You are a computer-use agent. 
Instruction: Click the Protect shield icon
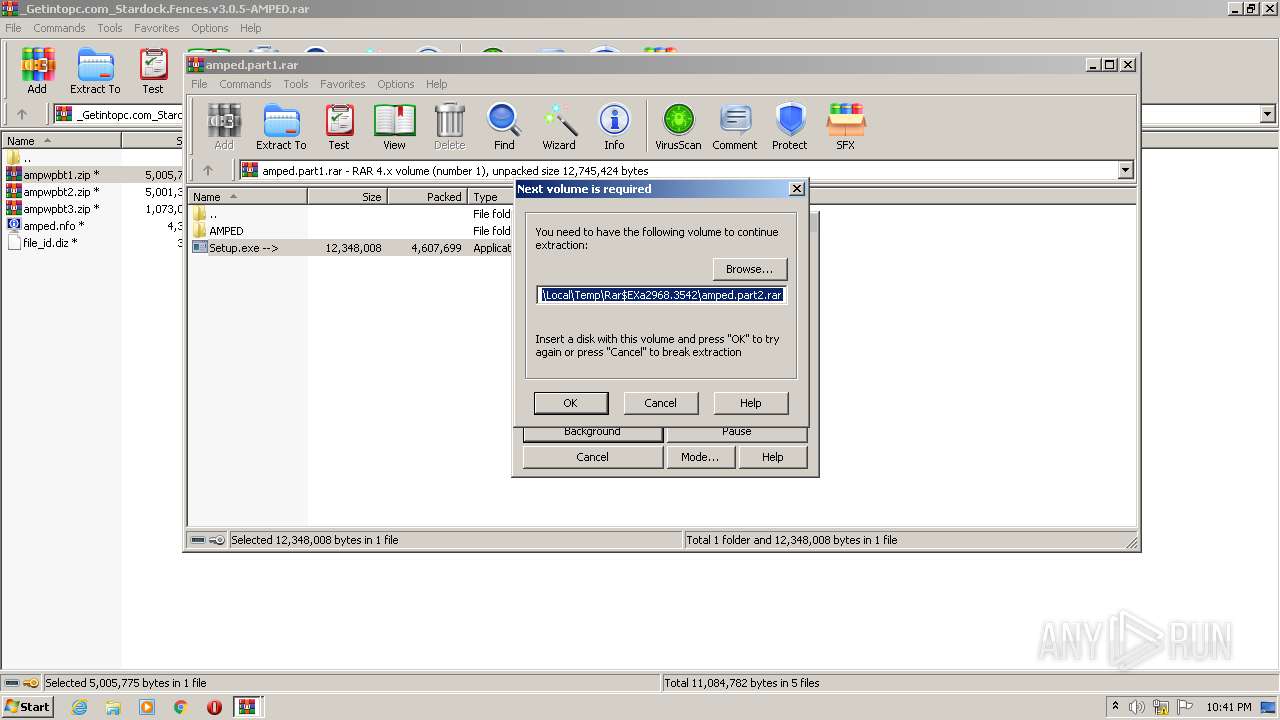pyautogui.click(x=789, y=127)
